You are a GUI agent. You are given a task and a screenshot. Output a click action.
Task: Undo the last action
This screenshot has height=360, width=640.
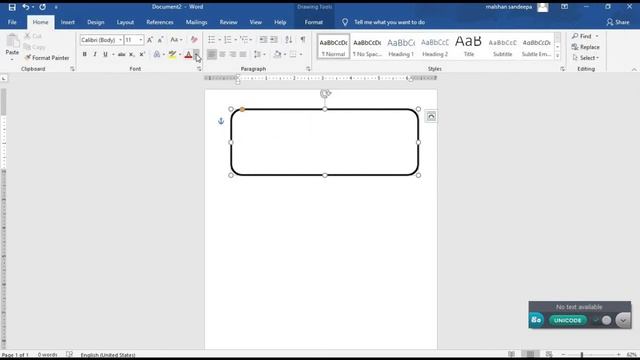pos(26,7)
